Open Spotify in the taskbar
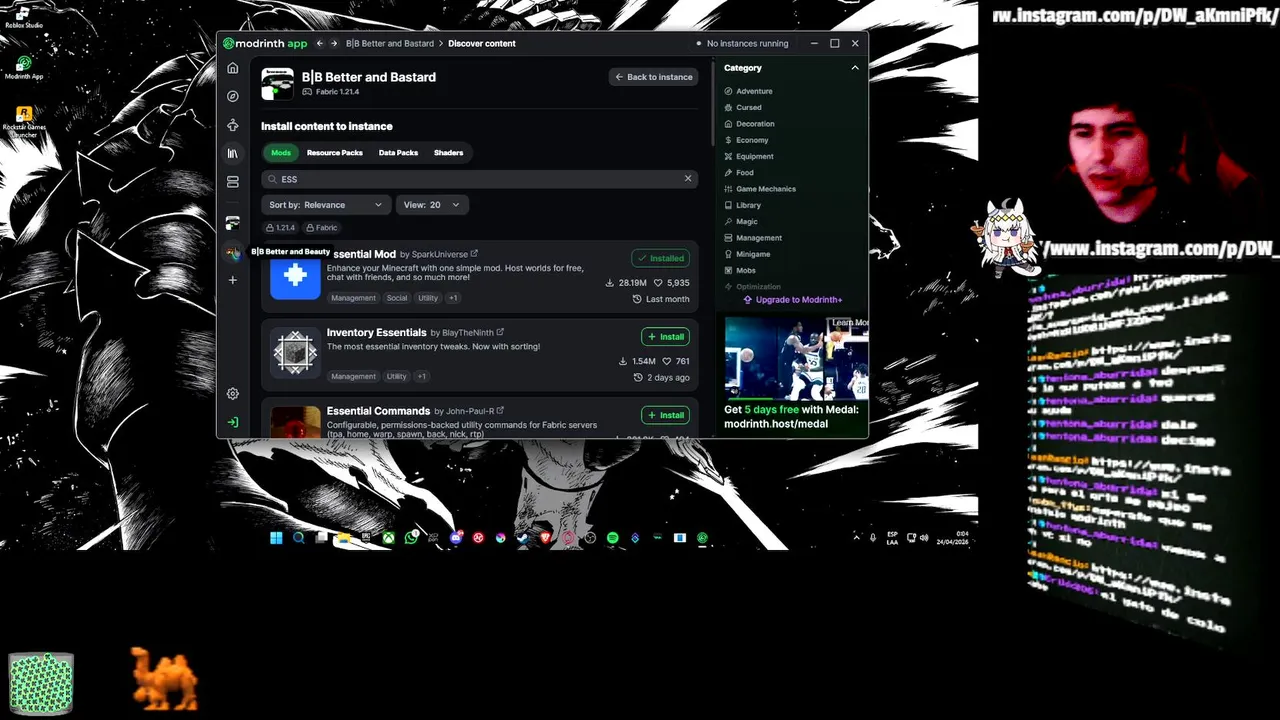Image resolution: width=1280 pixels, height=720 pixels. [612, 538]
